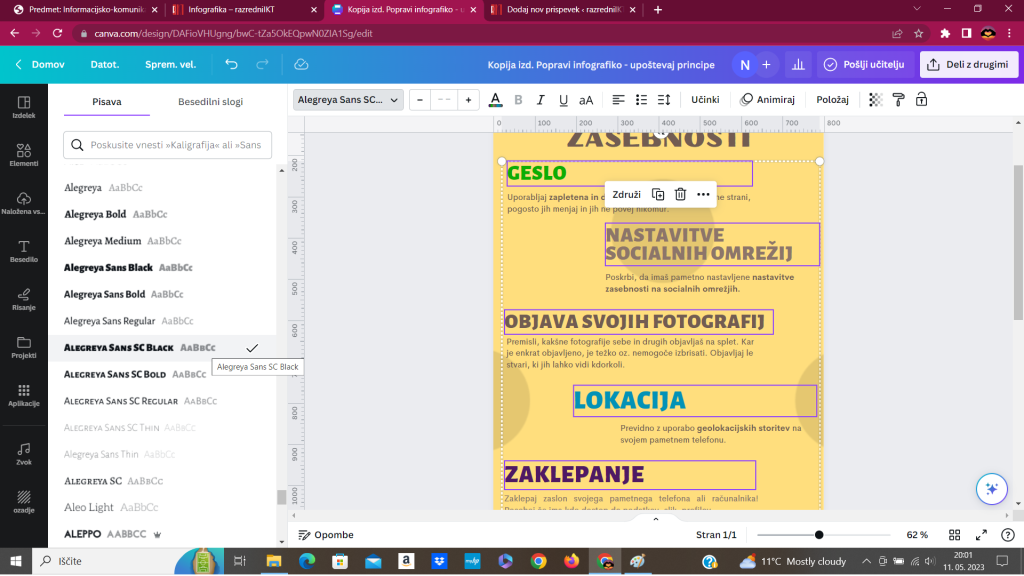Screen dimensions: 1024x576
Task: Toggle italic formatting
Action: (540, 100)
